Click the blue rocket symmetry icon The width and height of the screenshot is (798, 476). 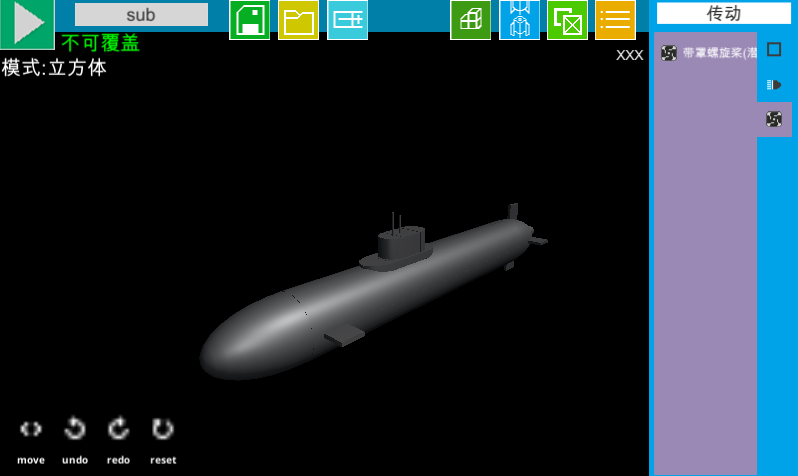pos(519,20)
